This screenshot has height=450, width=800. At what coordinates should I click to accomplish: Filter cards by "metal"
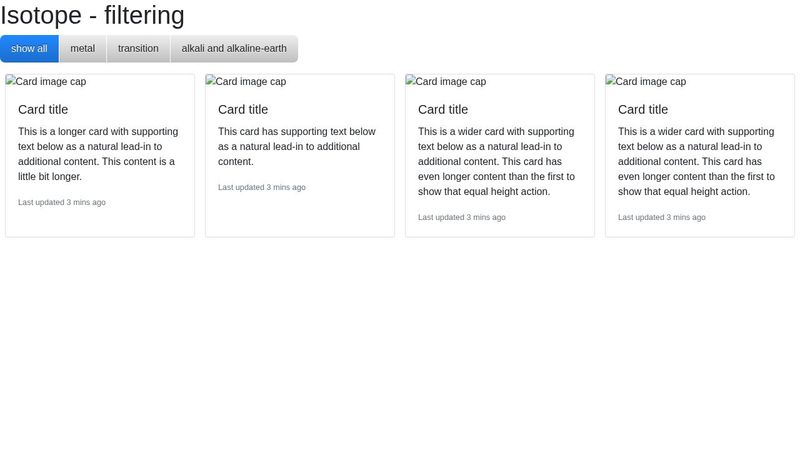coord(82,48)
